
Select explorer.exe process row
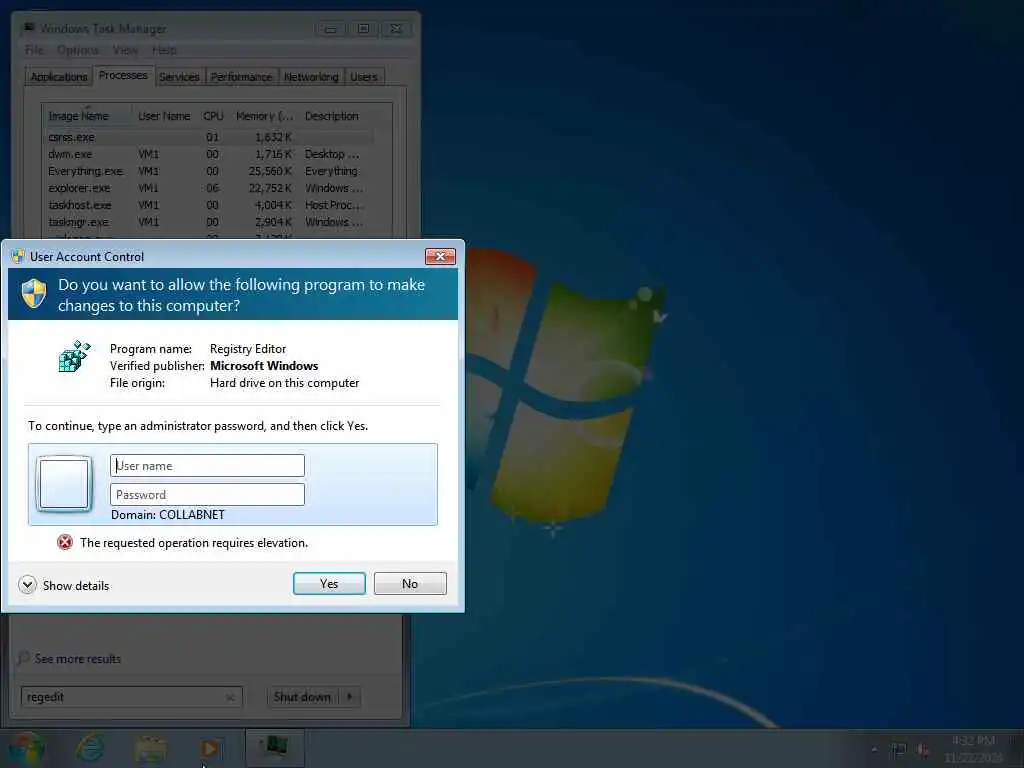pyautogui.click(x=209, y=188)
